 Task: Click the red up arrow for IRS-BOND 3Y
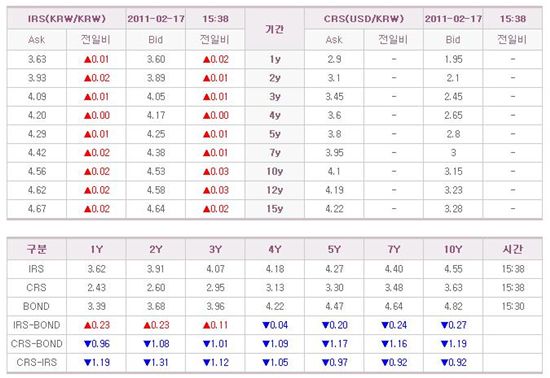coord(207,325)
